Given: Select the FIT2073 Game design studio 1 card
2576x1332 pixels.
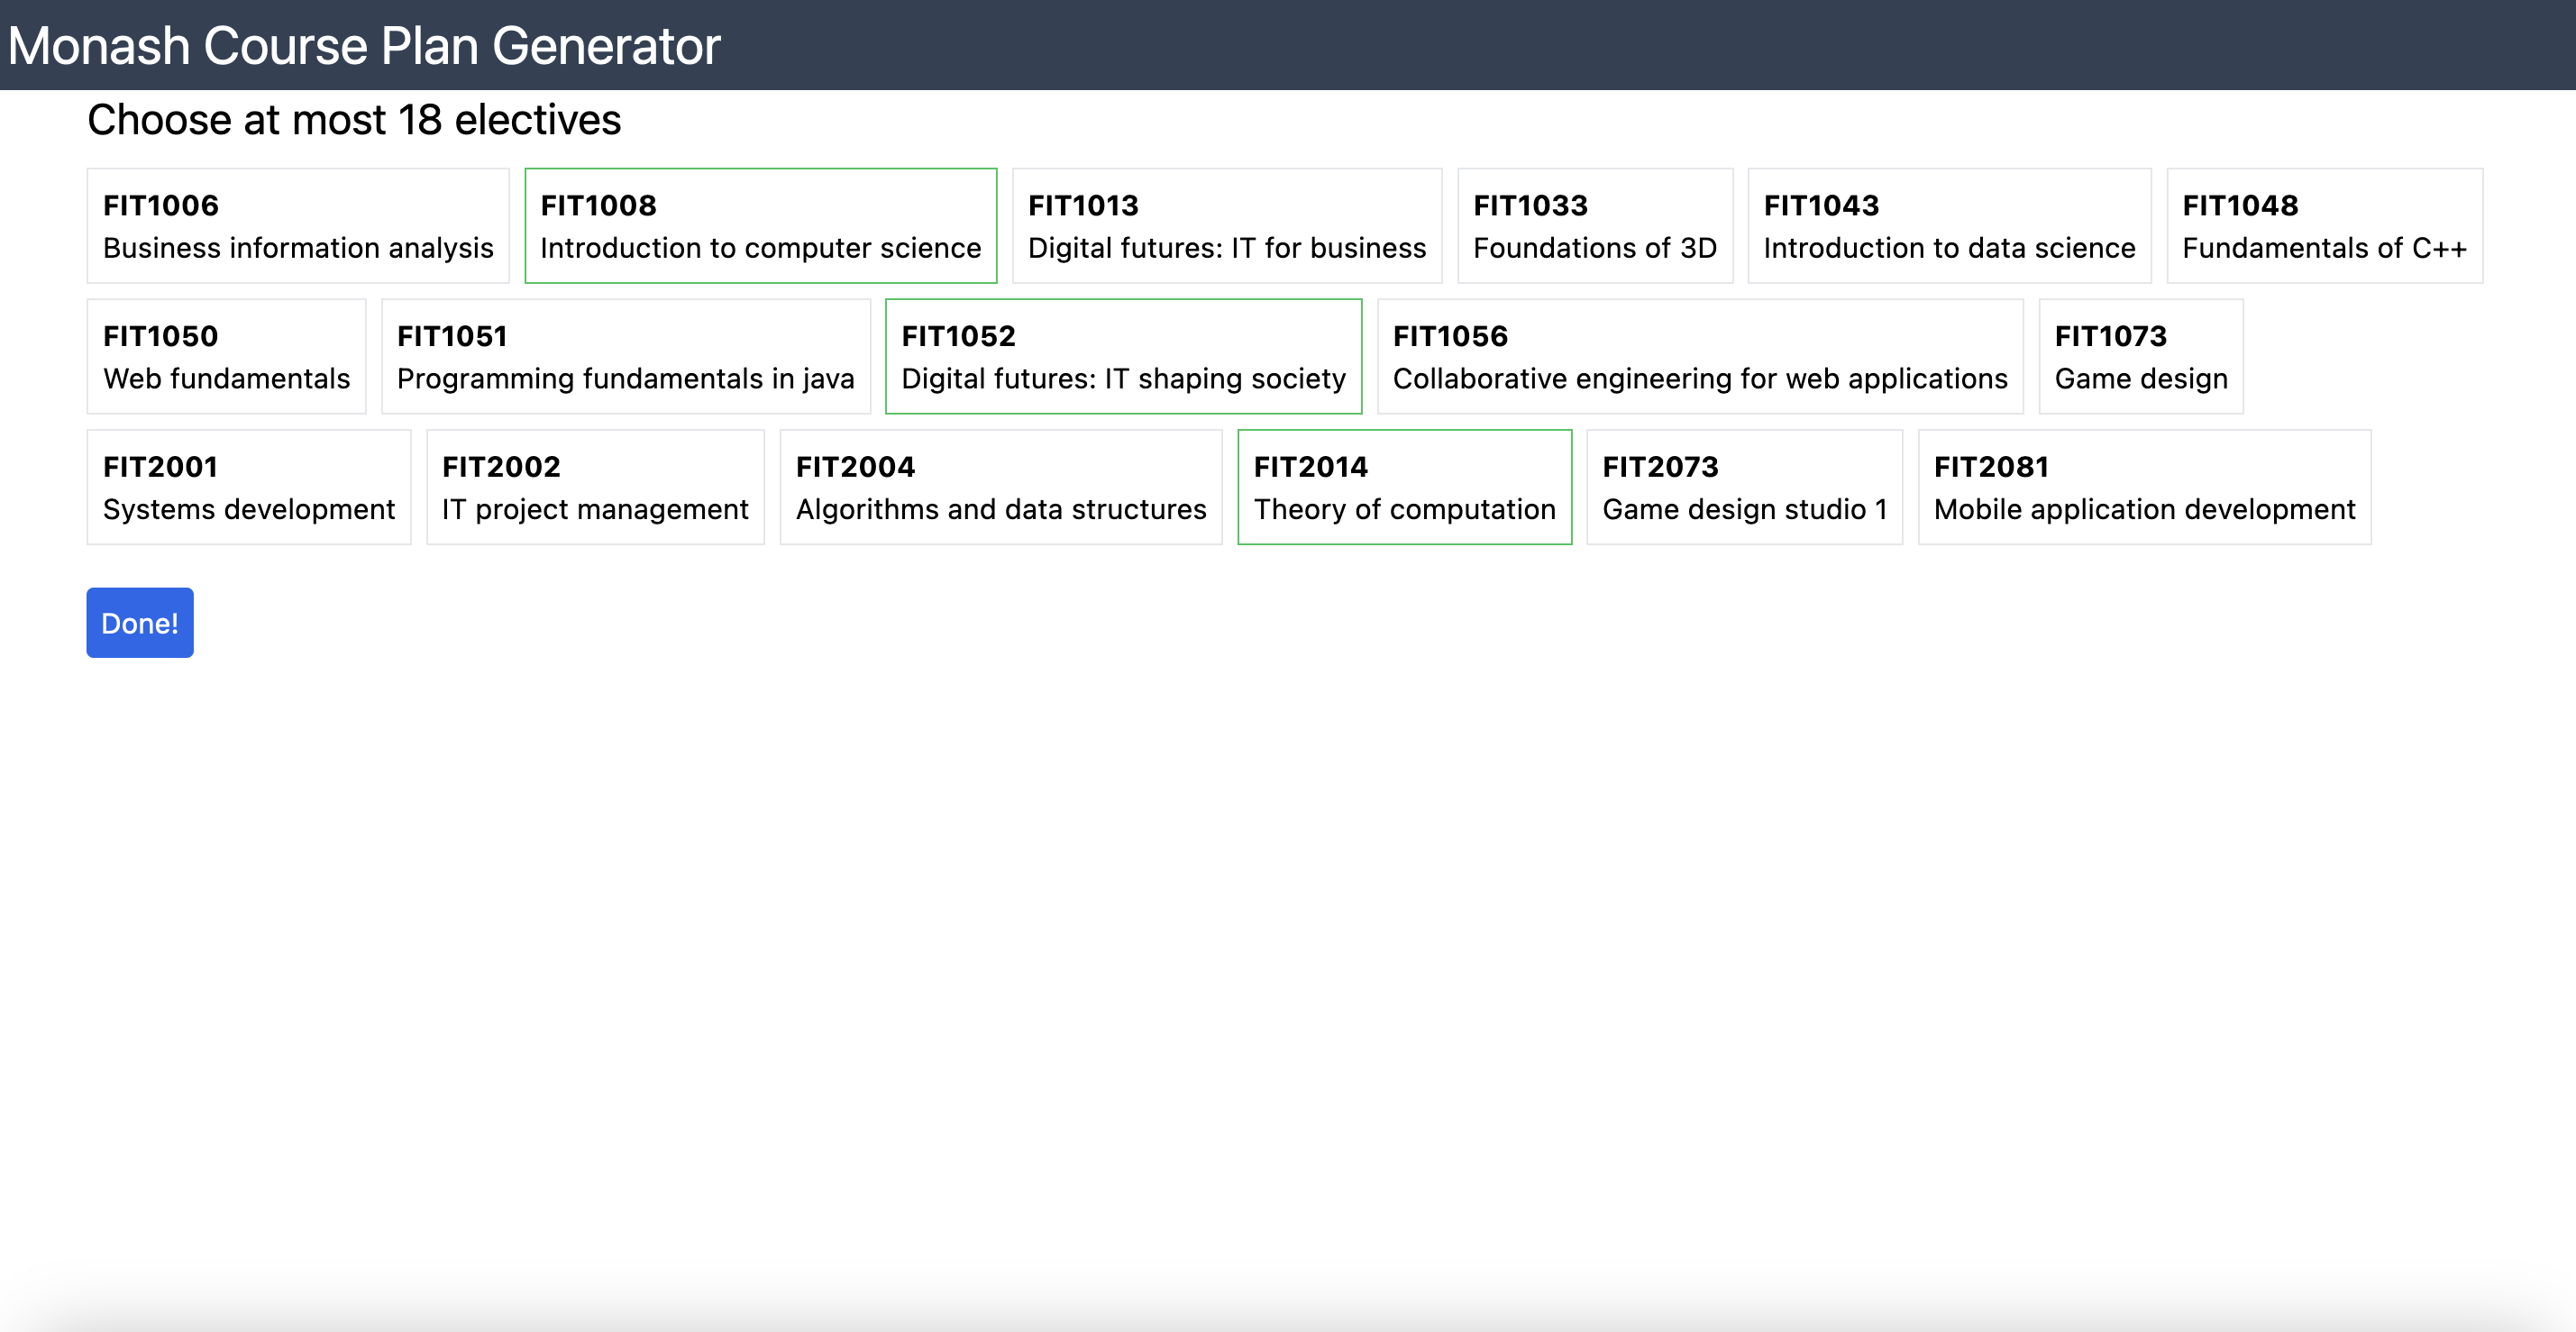Looking at the screenshot, I should click(x=1744, y=487).
